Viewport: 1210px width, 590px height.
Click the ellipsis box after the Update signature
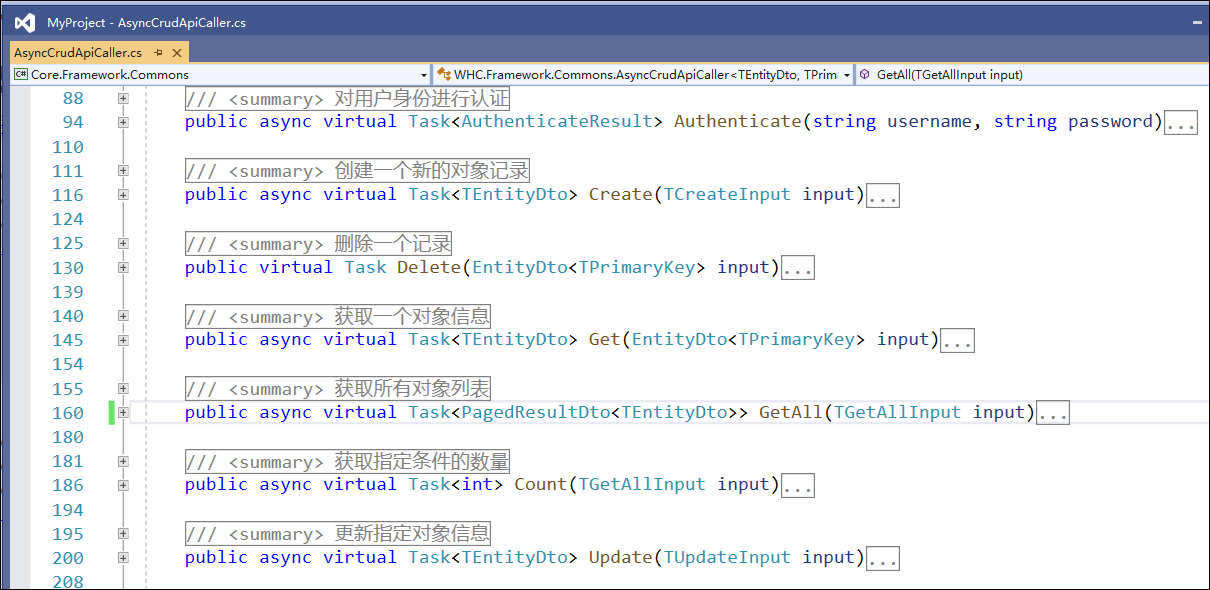883,558
